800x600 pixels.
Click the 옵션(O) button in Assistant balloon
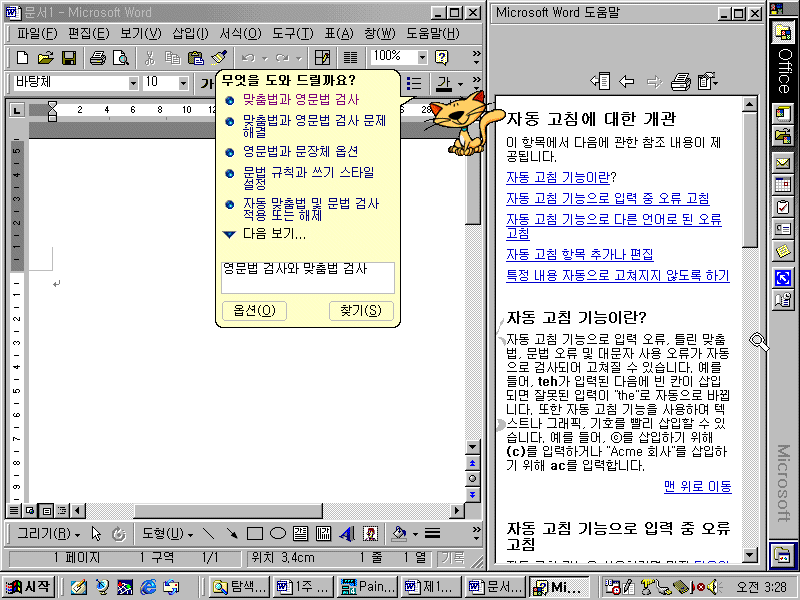click(x=254, y=310)
